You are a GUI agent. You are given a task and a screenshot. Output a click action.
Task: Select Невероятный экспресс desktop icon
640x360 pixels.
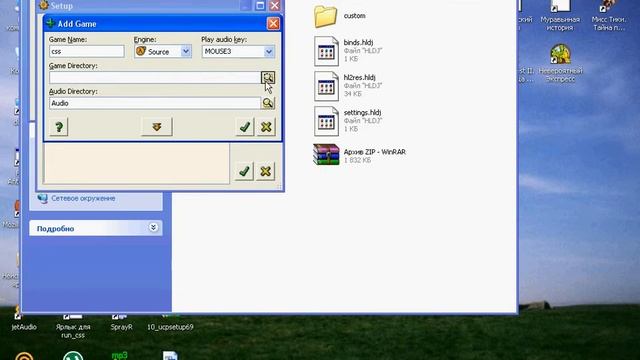(560, 64)
